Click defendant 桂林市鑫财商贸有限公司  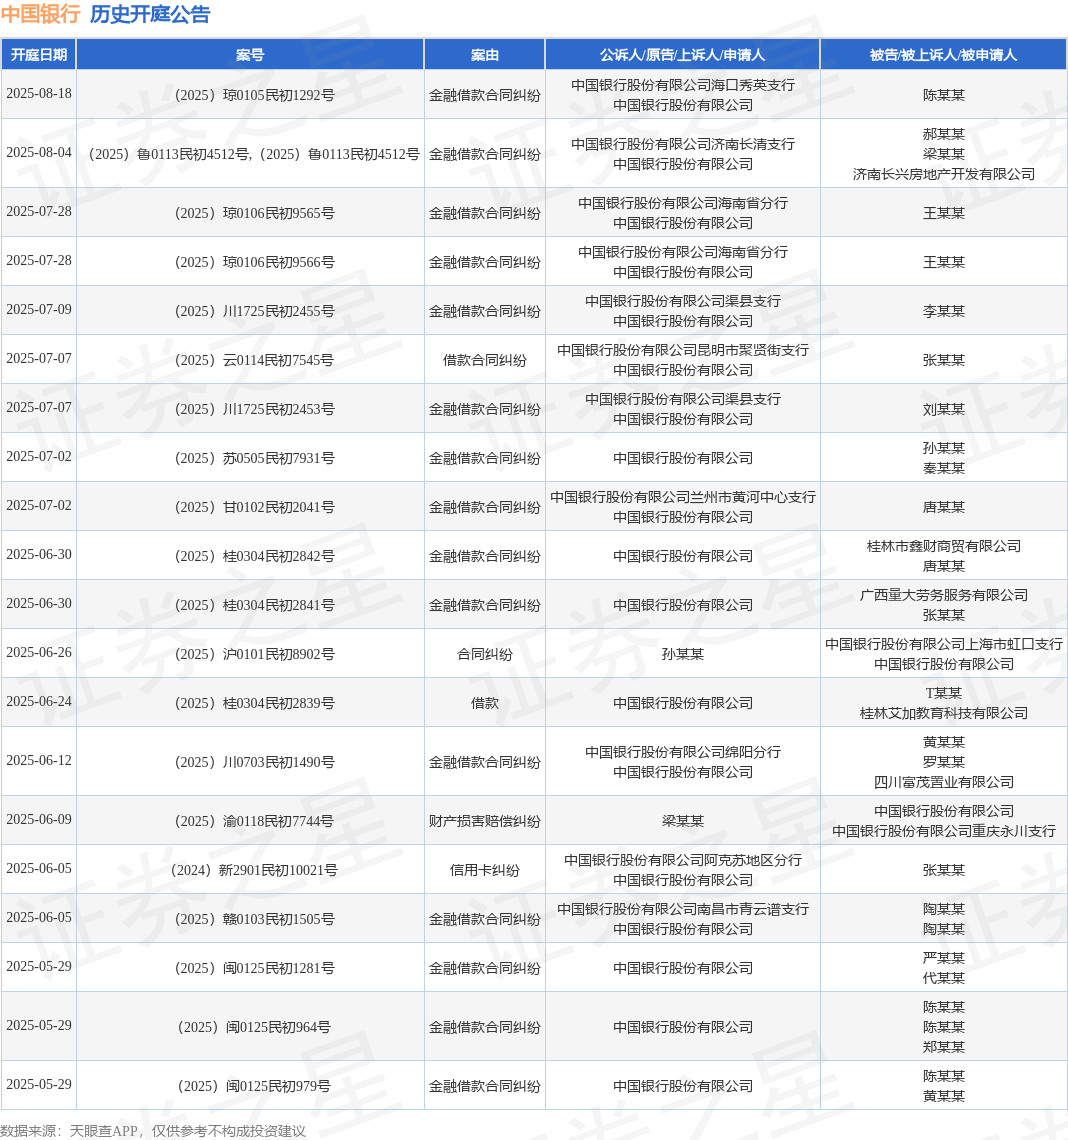[x=944, y=546]
